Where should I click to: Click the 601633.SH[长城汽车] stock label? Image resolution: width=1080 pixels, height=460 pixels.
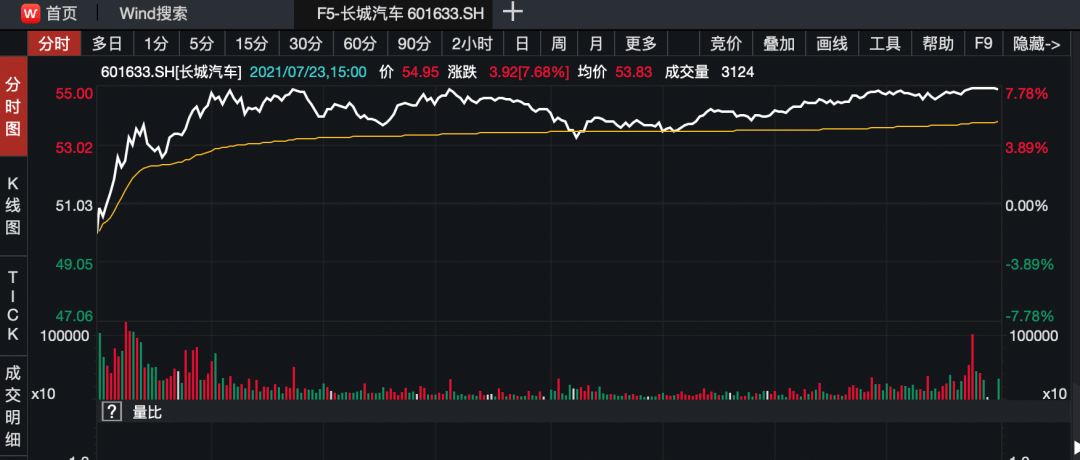(172, 72)
